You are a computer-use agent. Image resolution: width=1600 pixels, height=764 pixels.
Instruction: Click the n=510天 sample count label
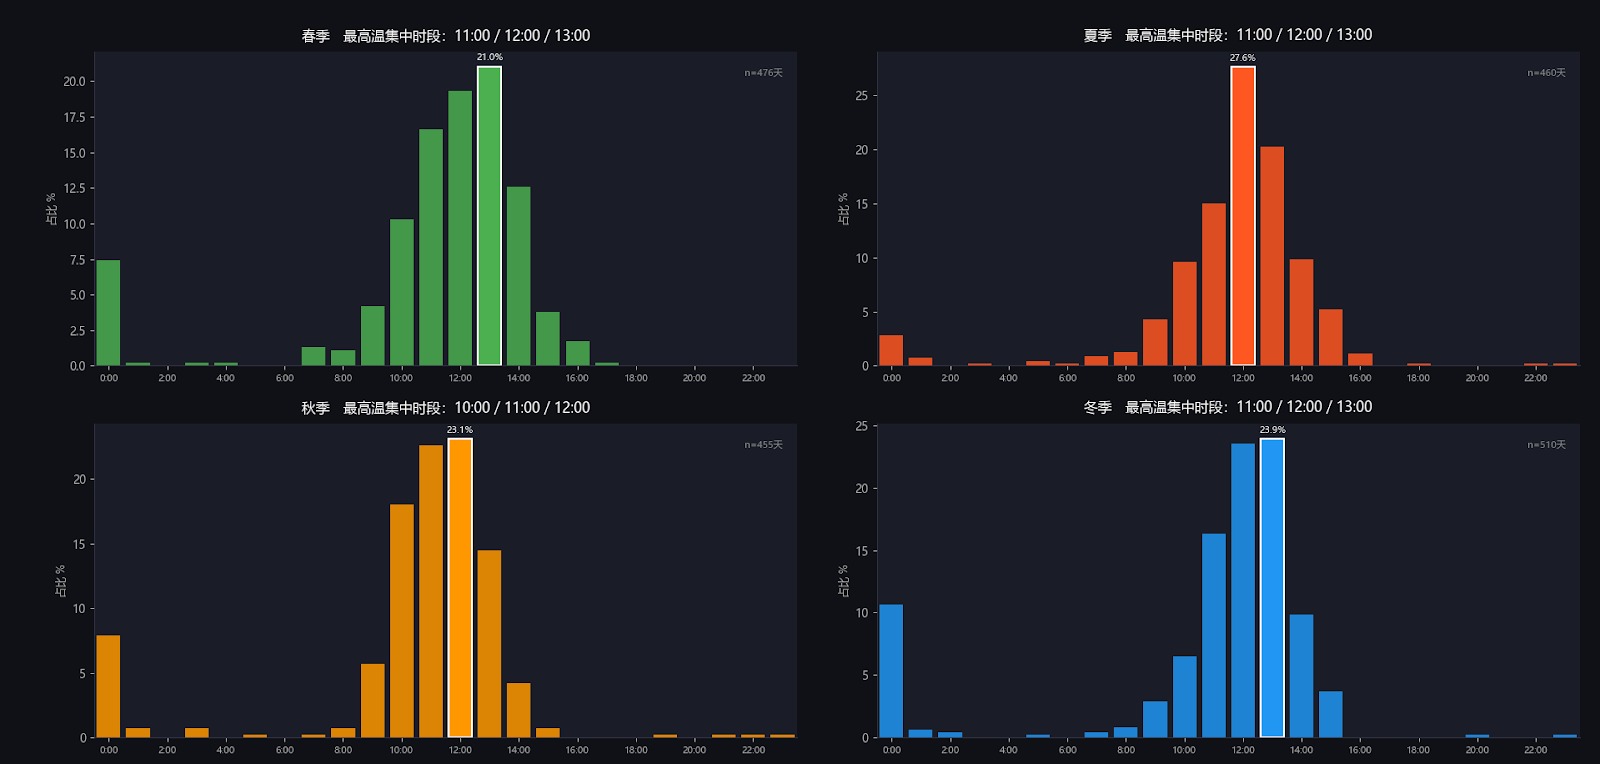tap(1546, 445)
